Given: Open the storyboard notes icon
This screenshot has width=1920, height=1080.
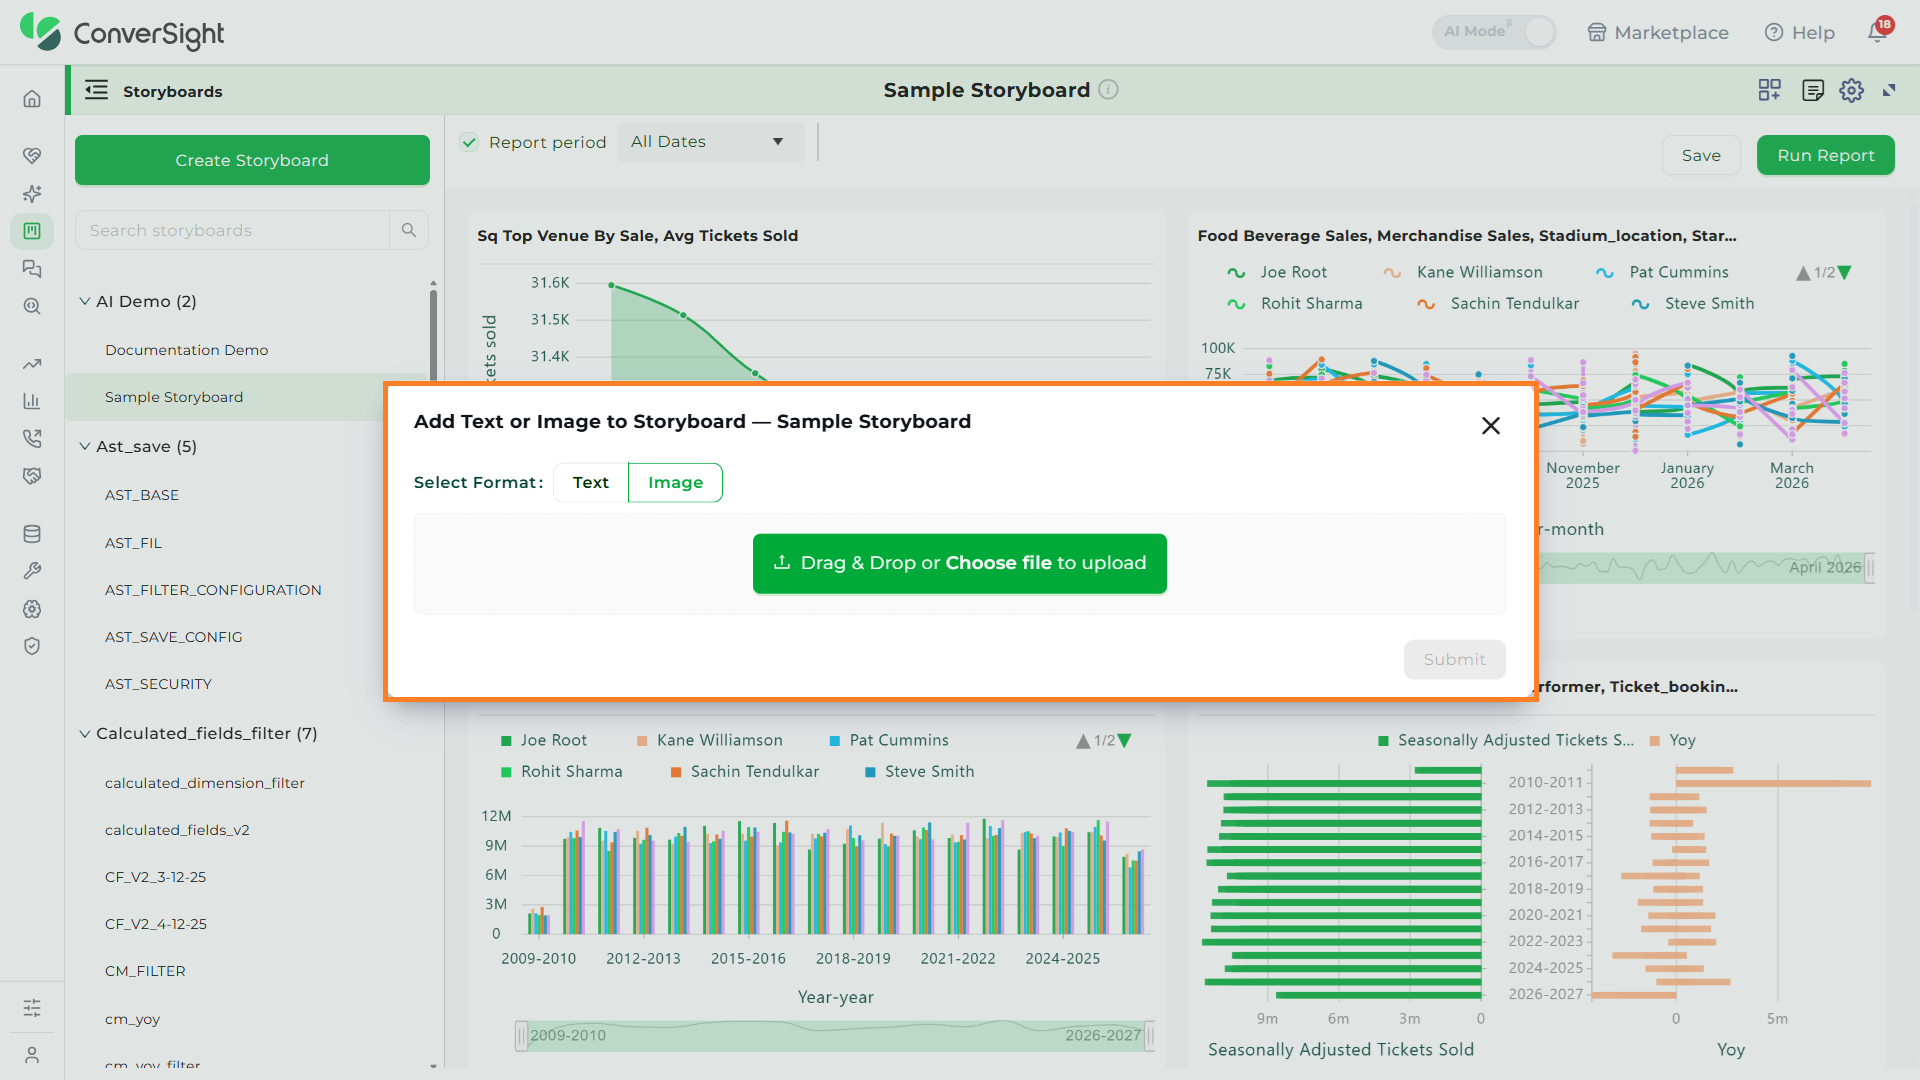Looking at the screenshot, I should point(1812,90).
